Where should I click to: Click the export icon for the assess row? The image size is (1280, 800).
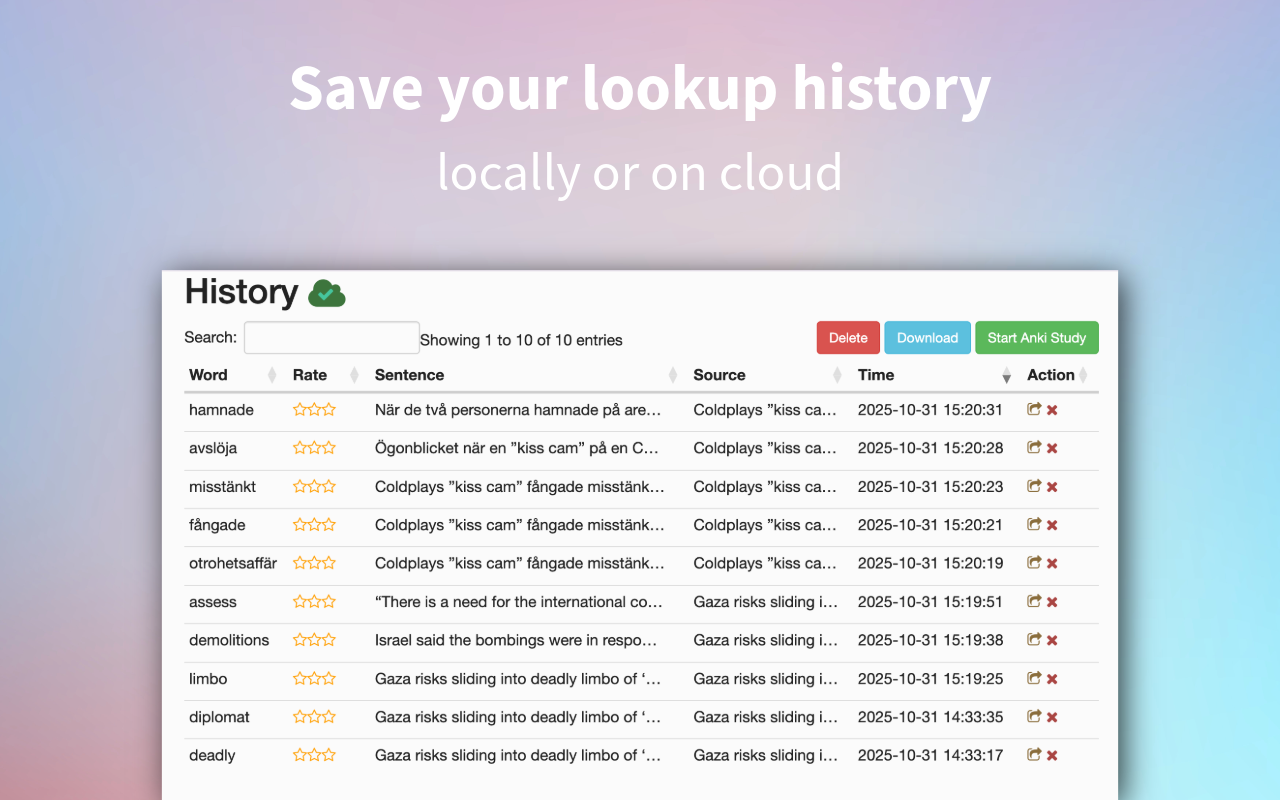(x=1034, y=602)
